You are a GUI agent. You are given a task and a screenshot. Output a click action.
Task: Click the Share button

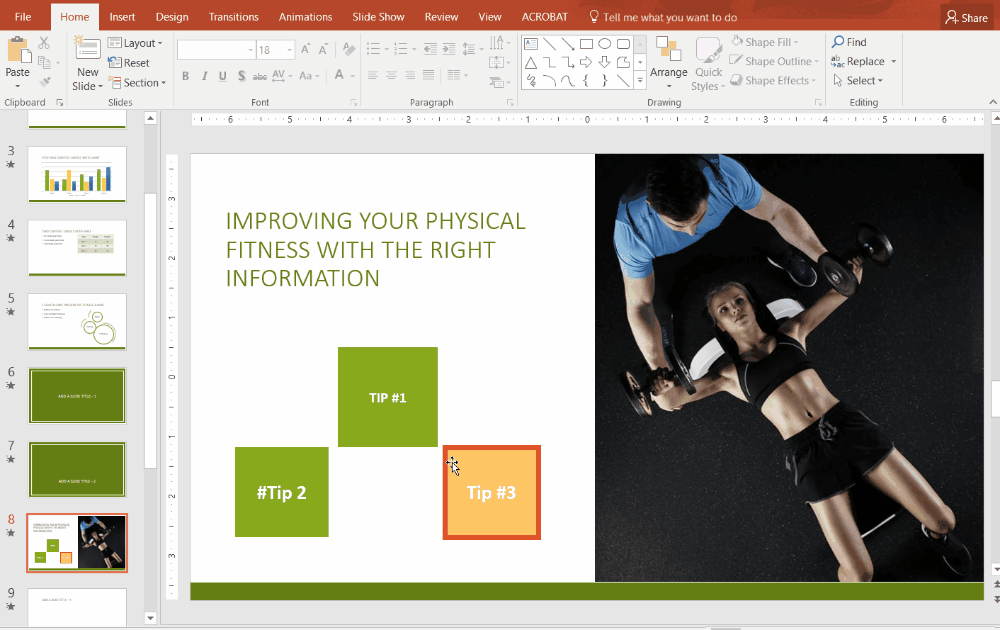click(x=966, y=16)
